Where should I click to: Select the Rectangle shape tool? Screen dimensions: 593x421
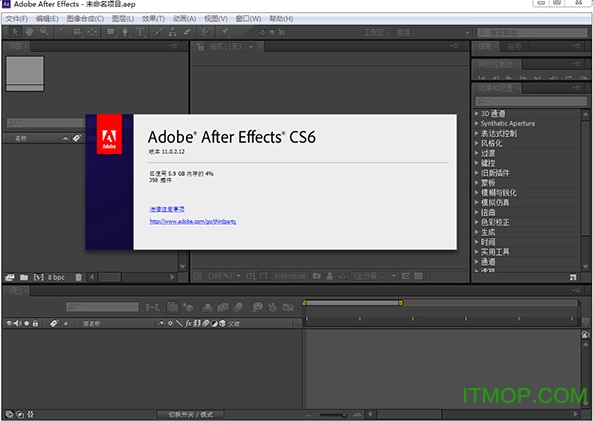111,32
